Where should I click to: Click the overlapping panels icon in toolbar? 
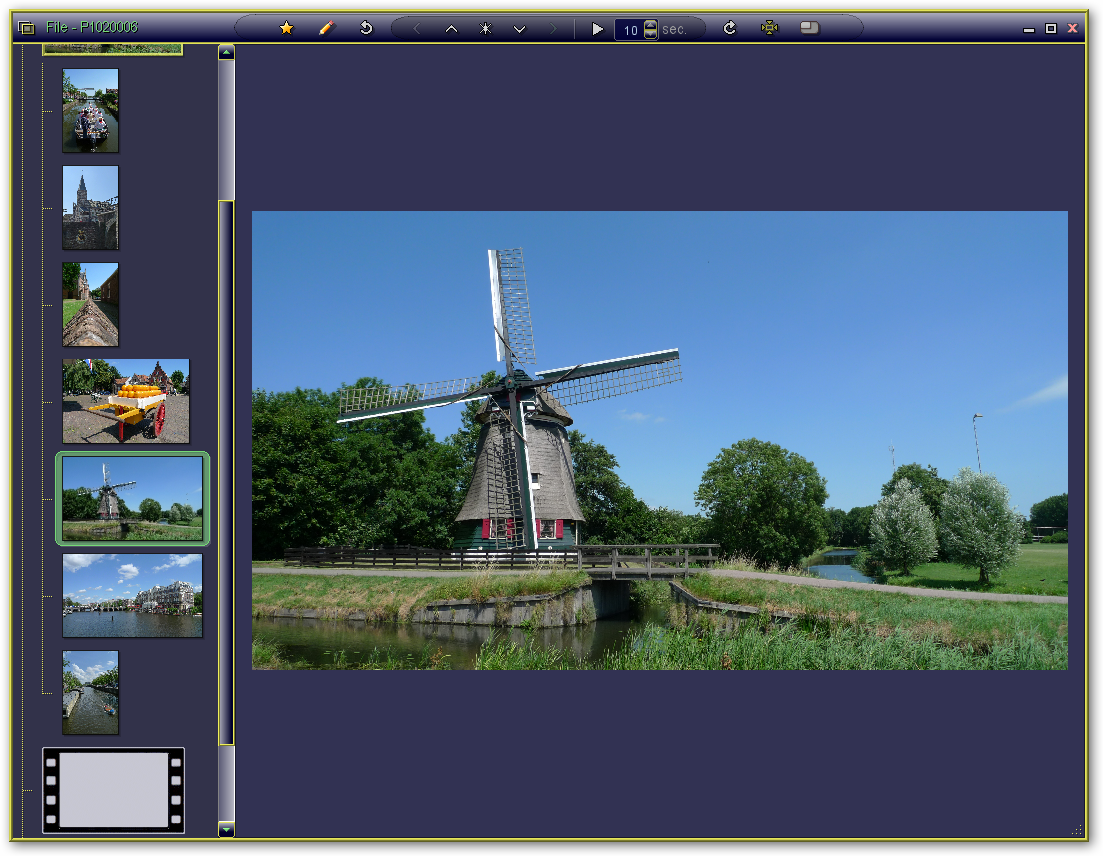(x=810, y=28)
